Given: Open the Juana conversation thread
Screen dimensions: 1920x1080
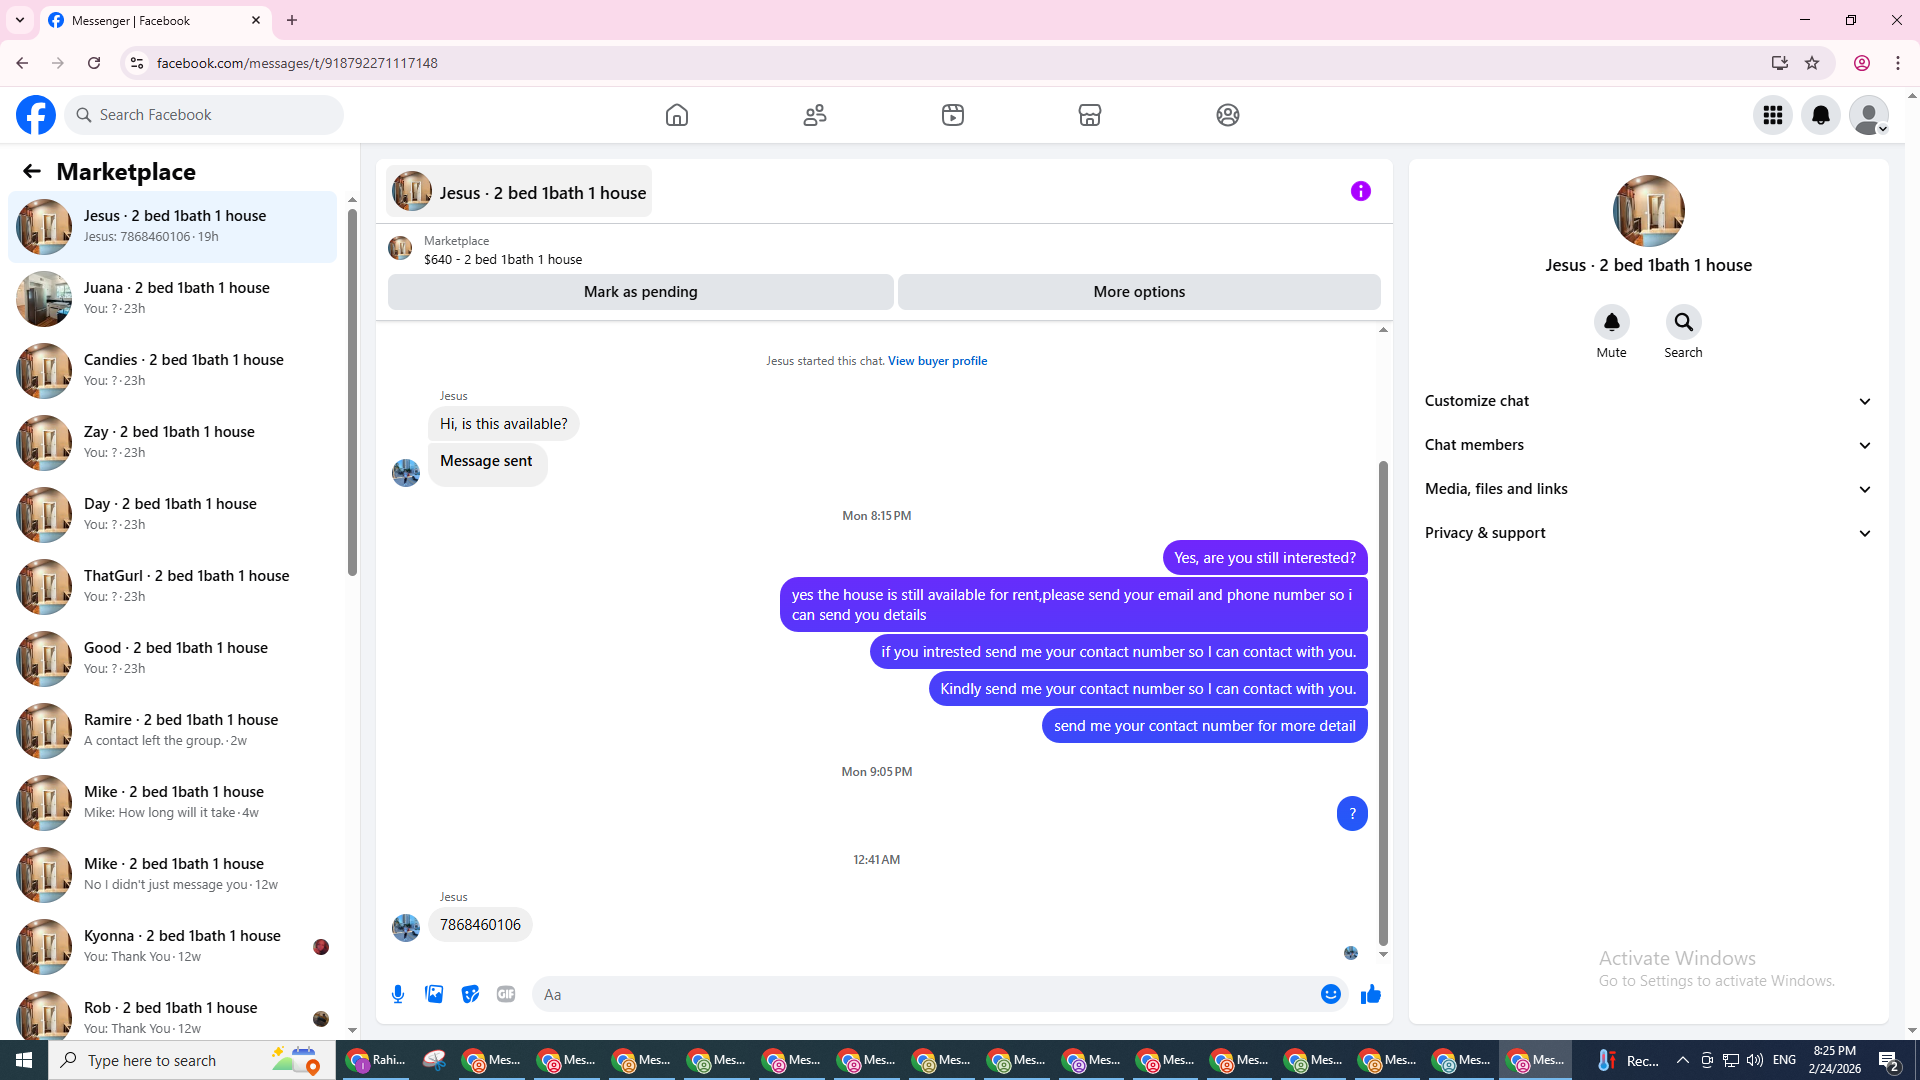Looking at the screenshot, I should tap(175, 298).
